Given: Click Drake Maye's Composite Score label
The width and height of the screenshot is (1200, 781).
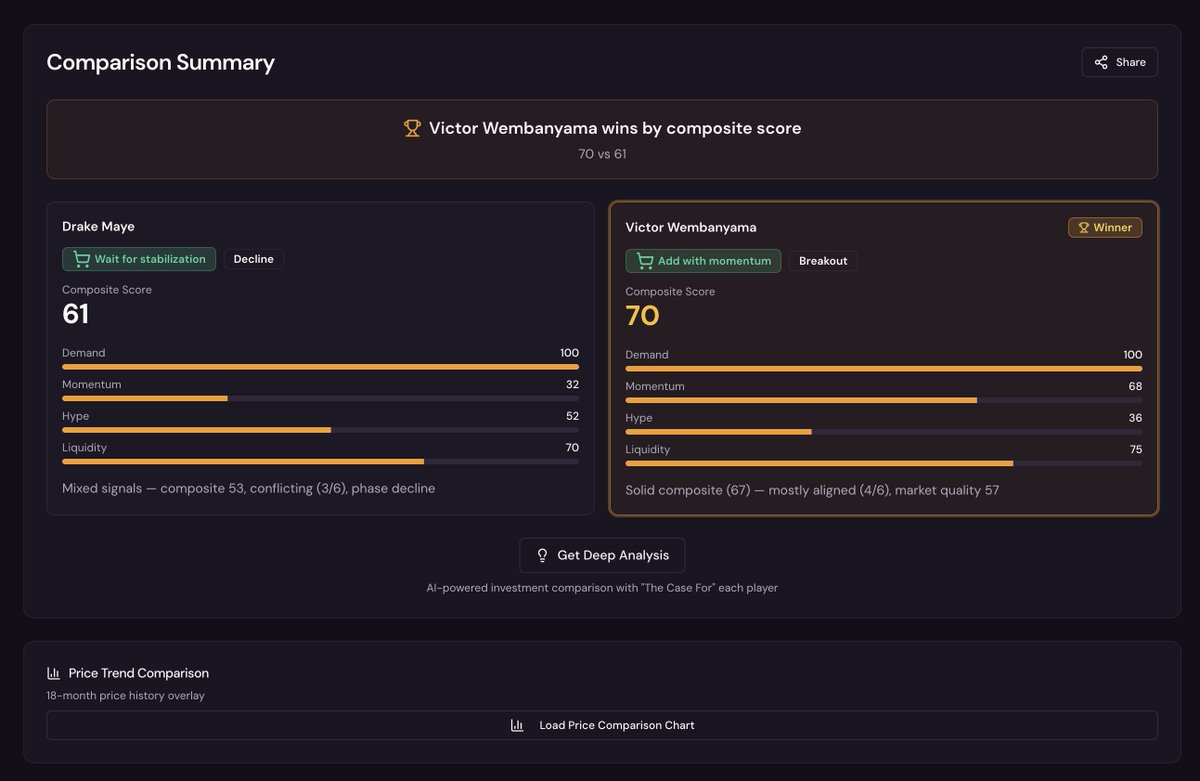Looking at the screenshot, I should [x=107, y=290].
